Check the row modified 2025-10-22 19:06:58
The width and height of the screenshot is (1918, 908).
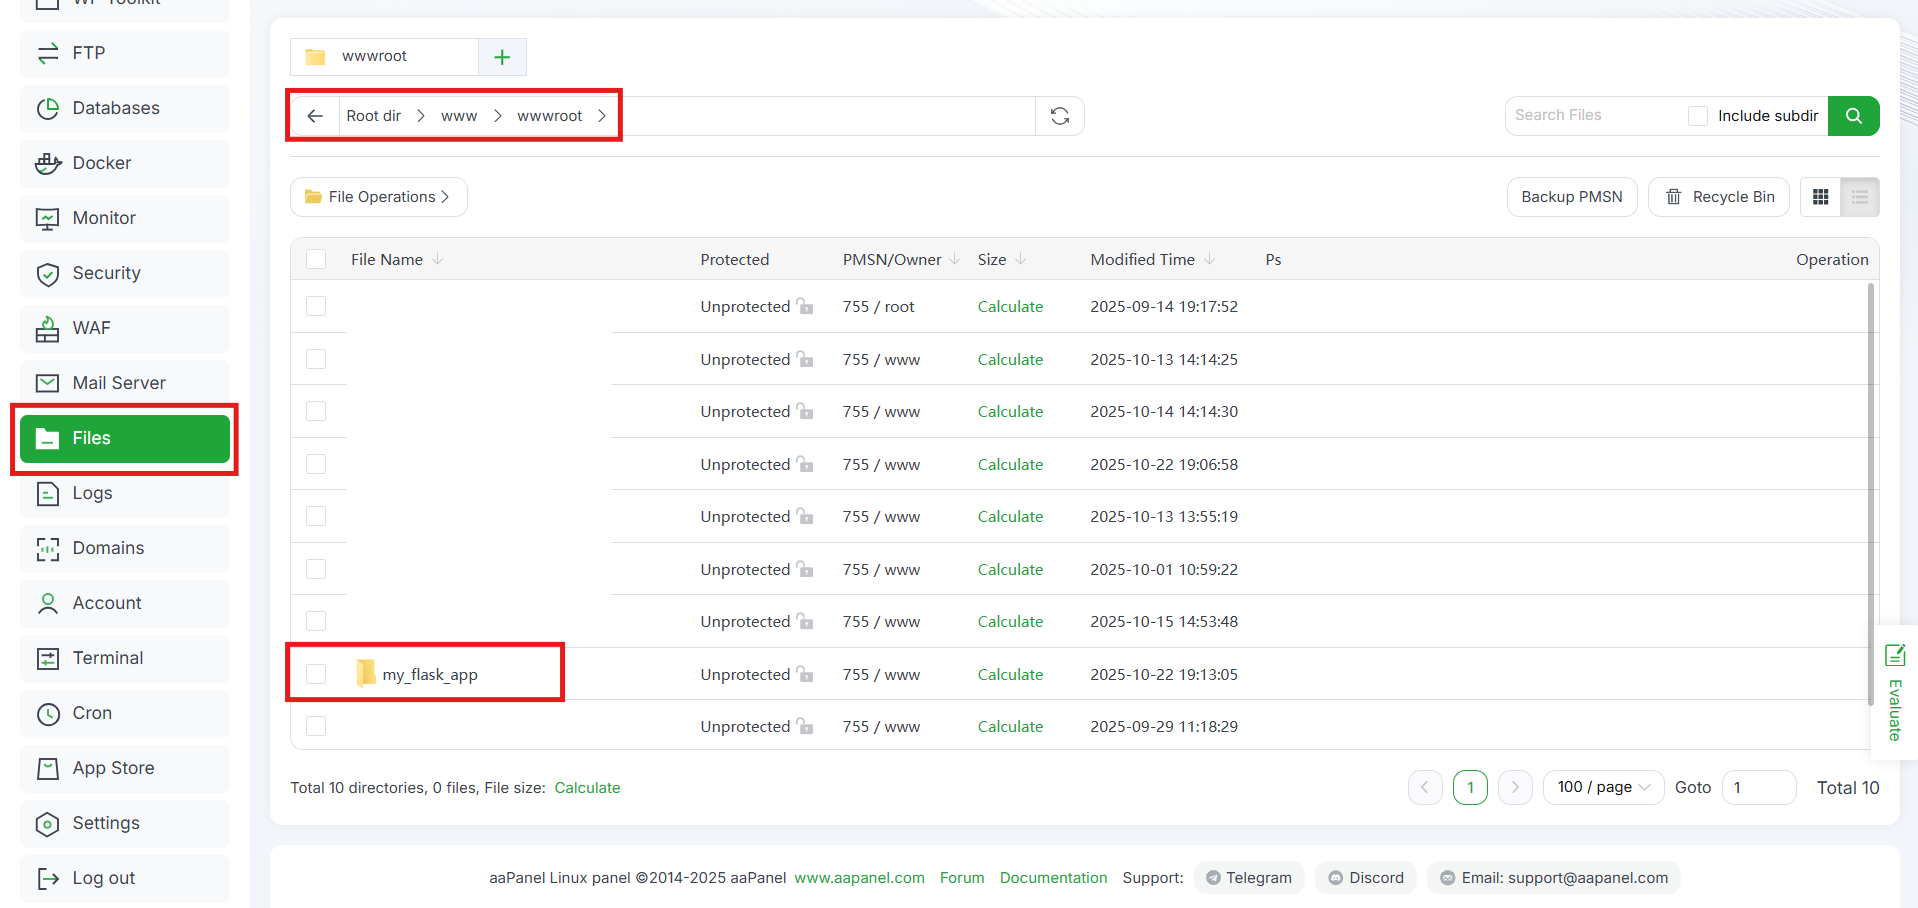(x=316, y=464)
